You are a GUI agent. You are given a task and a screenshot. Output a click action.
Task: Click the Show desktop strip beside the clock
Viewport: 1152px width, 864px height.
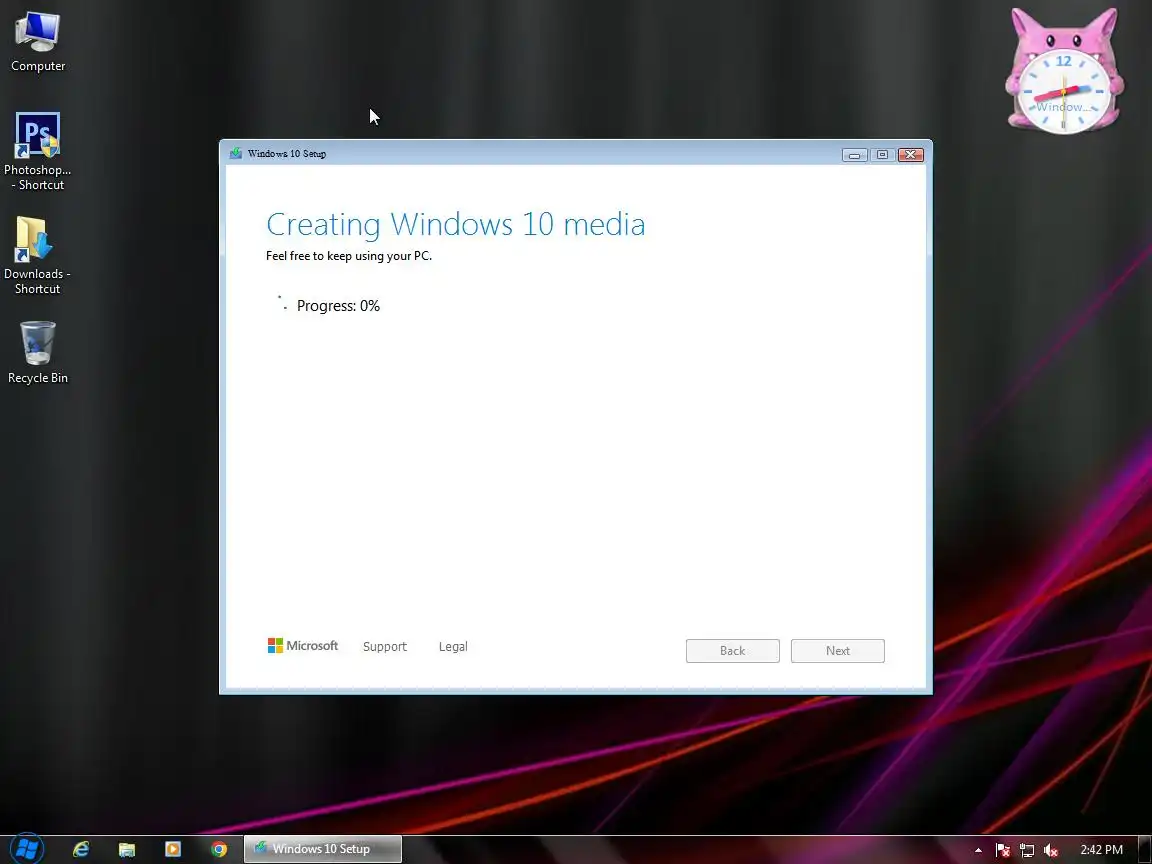coord(1145,849)
